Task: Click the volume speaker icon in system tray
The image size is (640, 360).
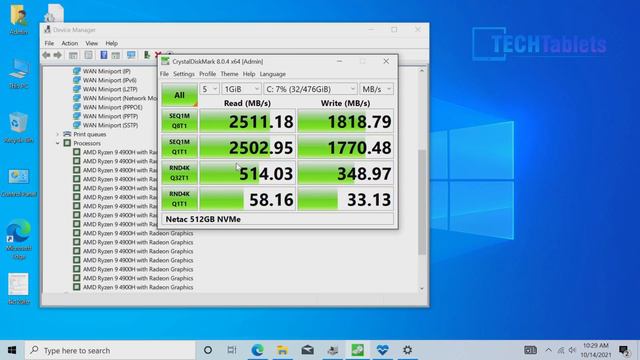Action: [572, 350]
